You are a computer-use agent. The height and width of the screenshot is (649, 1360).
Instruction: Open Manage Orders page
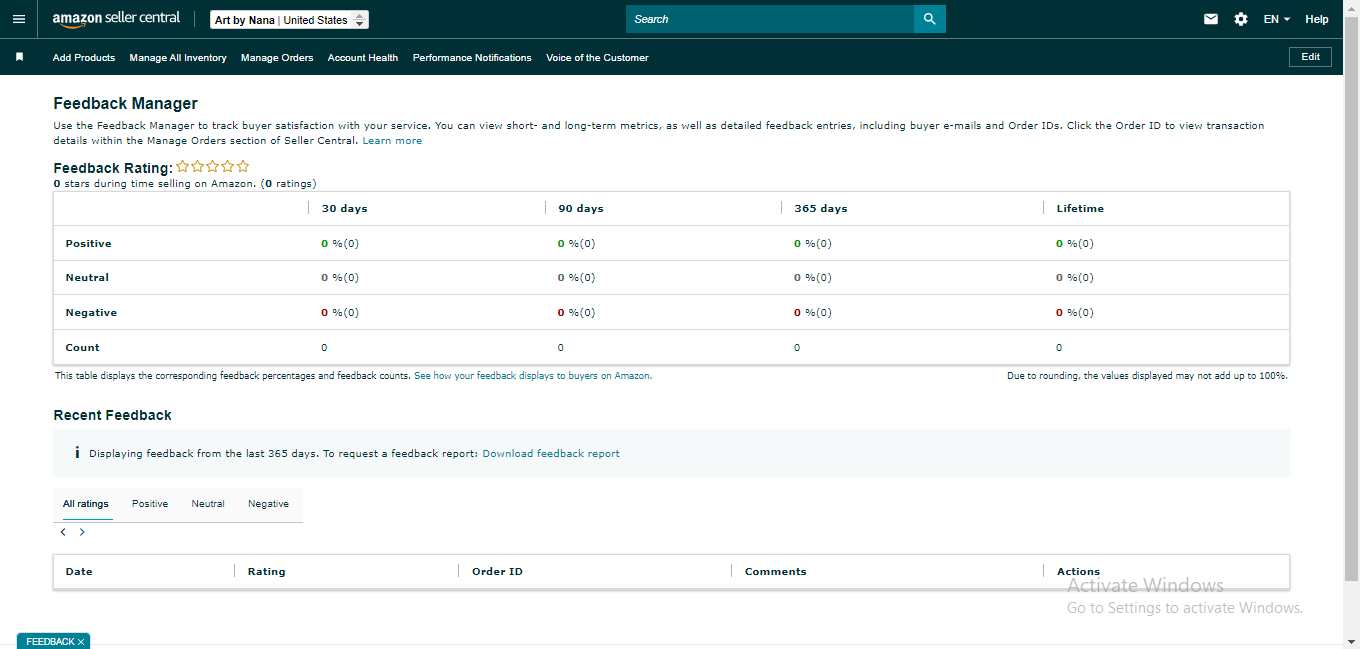click(277, 58)
